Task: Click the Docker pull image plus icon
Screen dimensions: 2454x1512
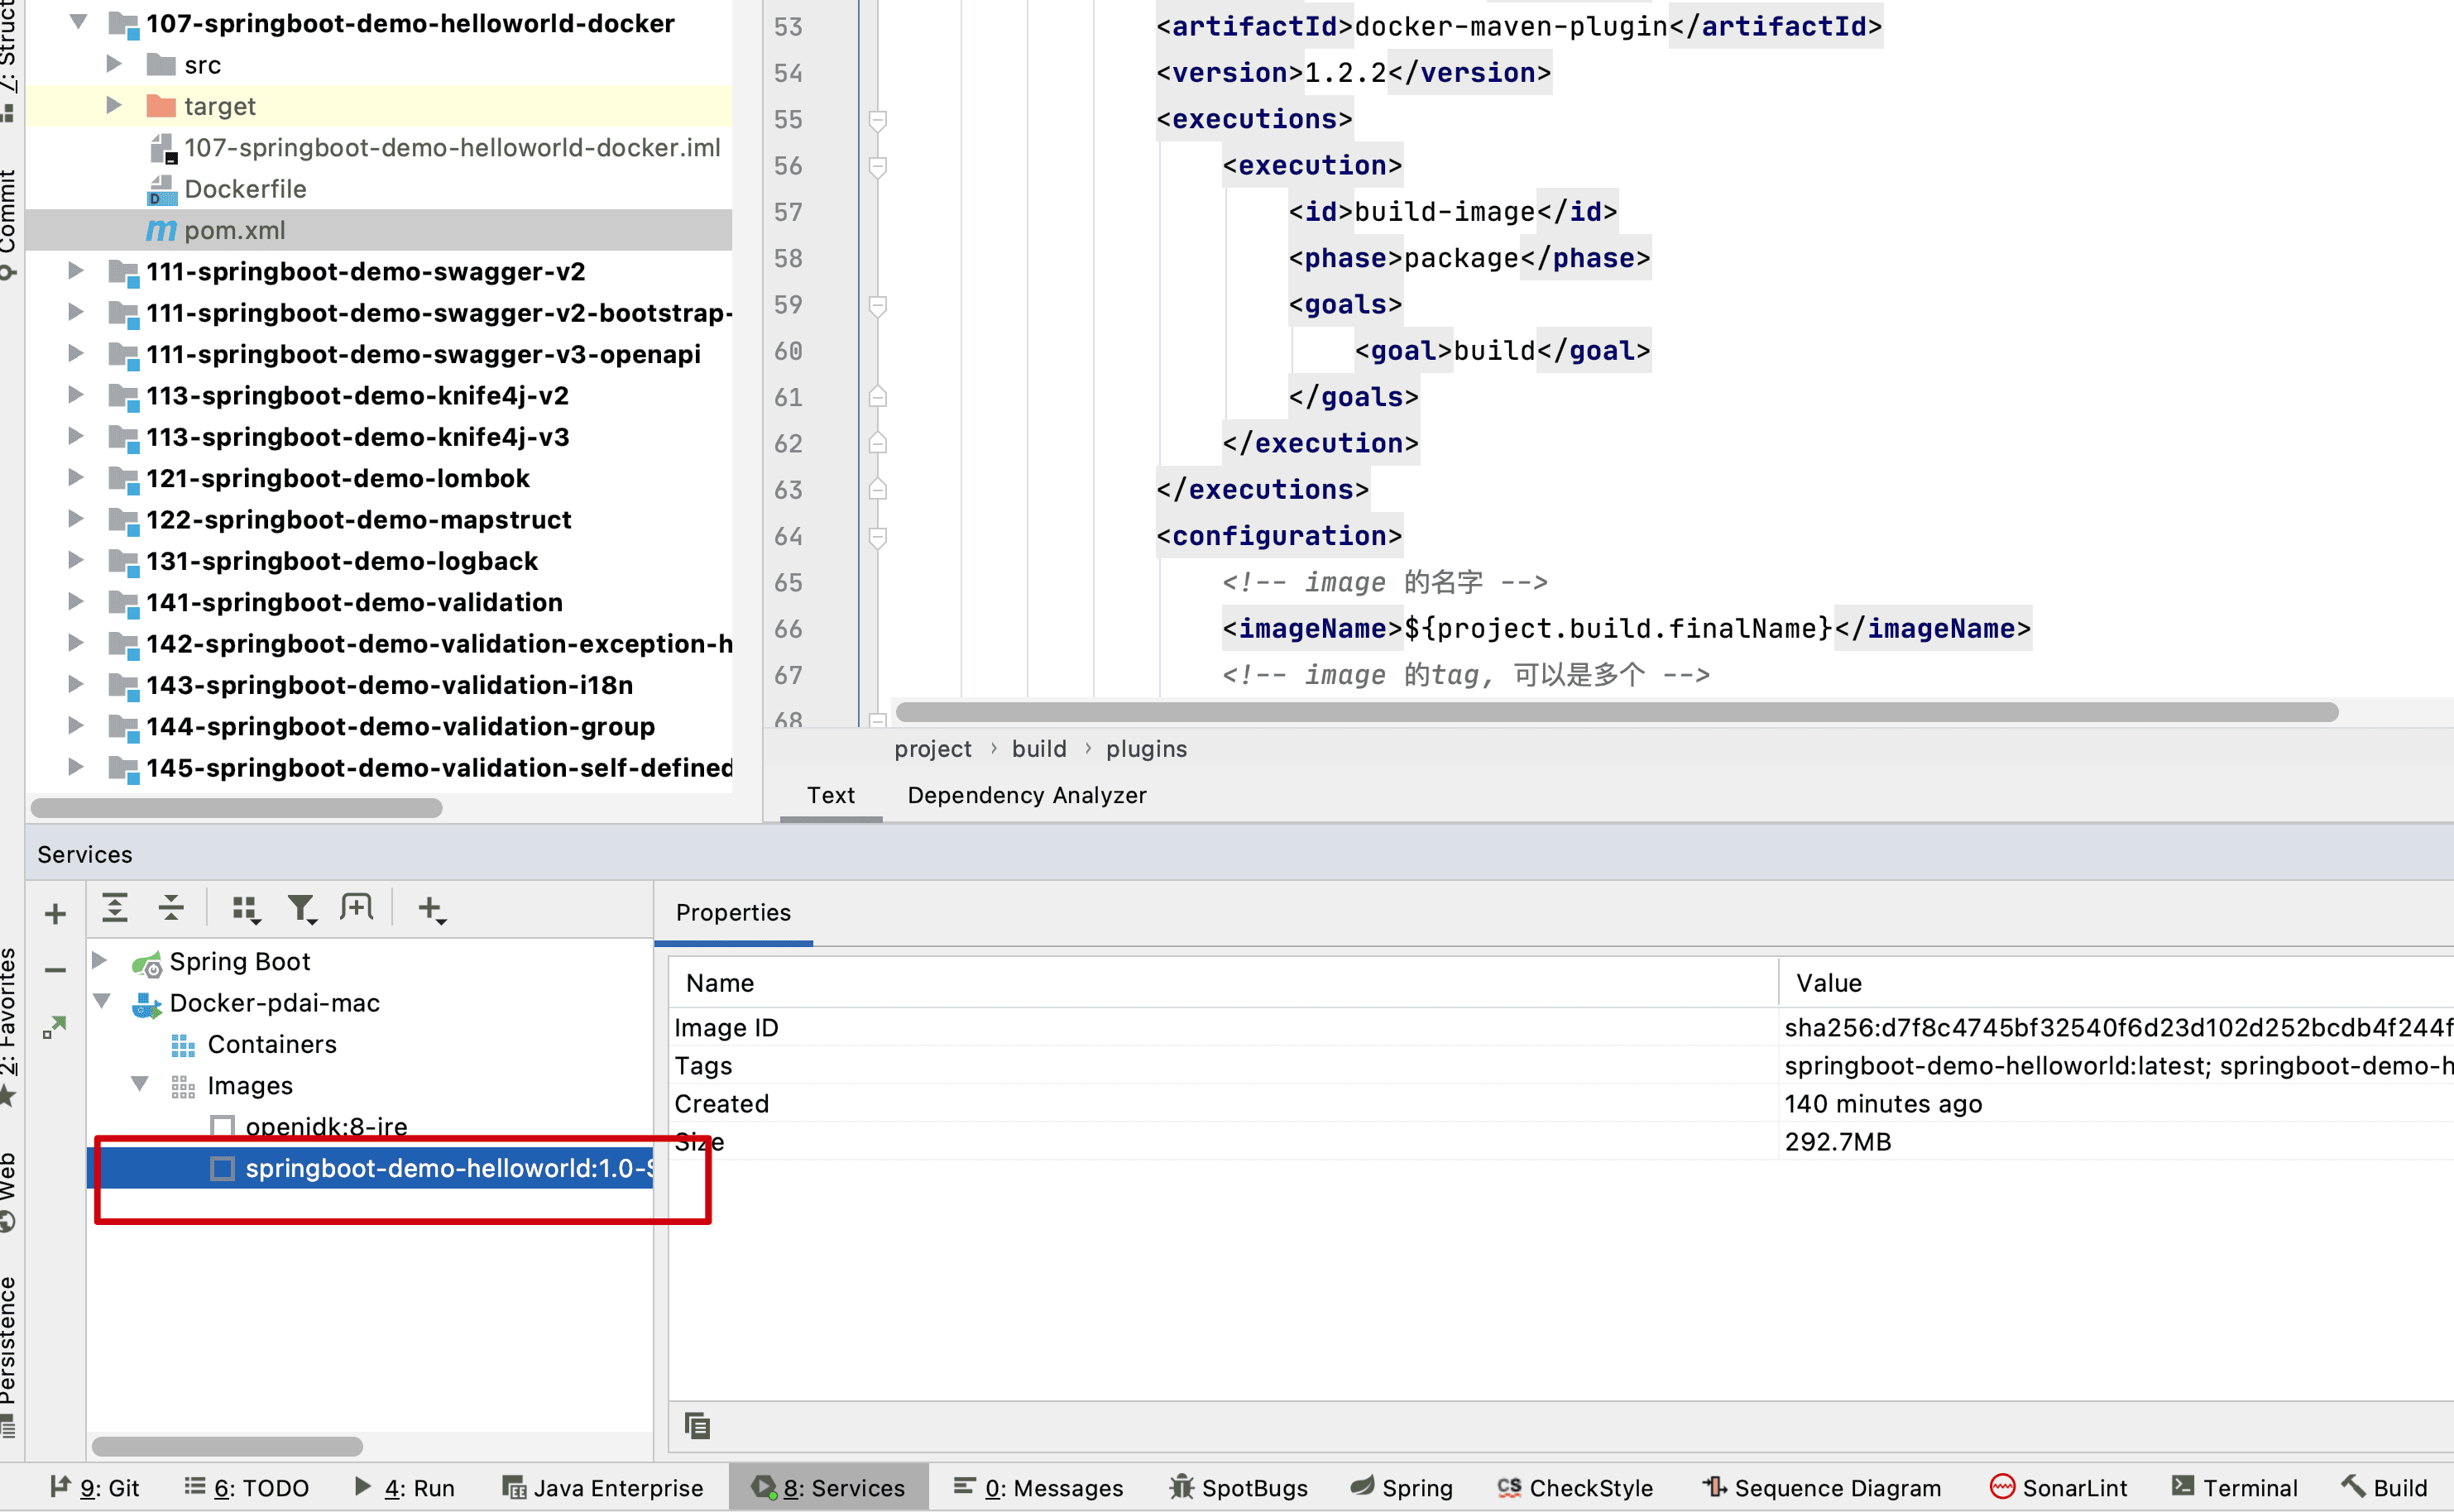Action: 55,913
